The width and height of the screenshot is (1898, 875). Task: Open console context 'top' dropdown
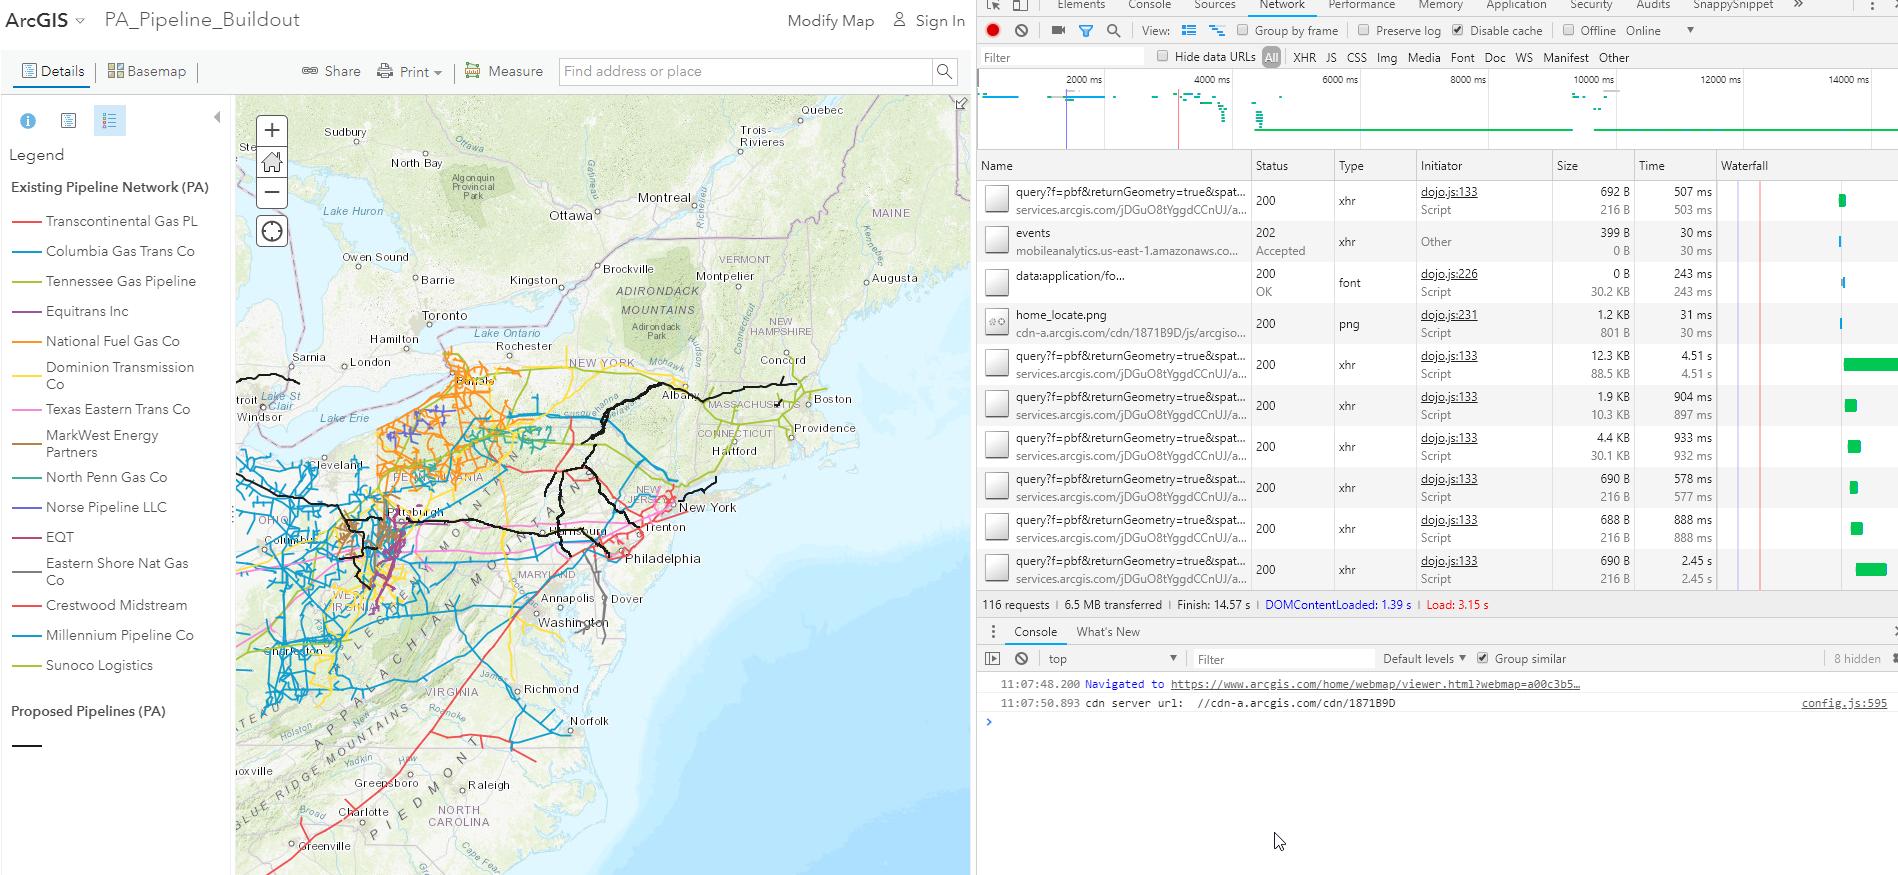click(x=1113, y=659)
